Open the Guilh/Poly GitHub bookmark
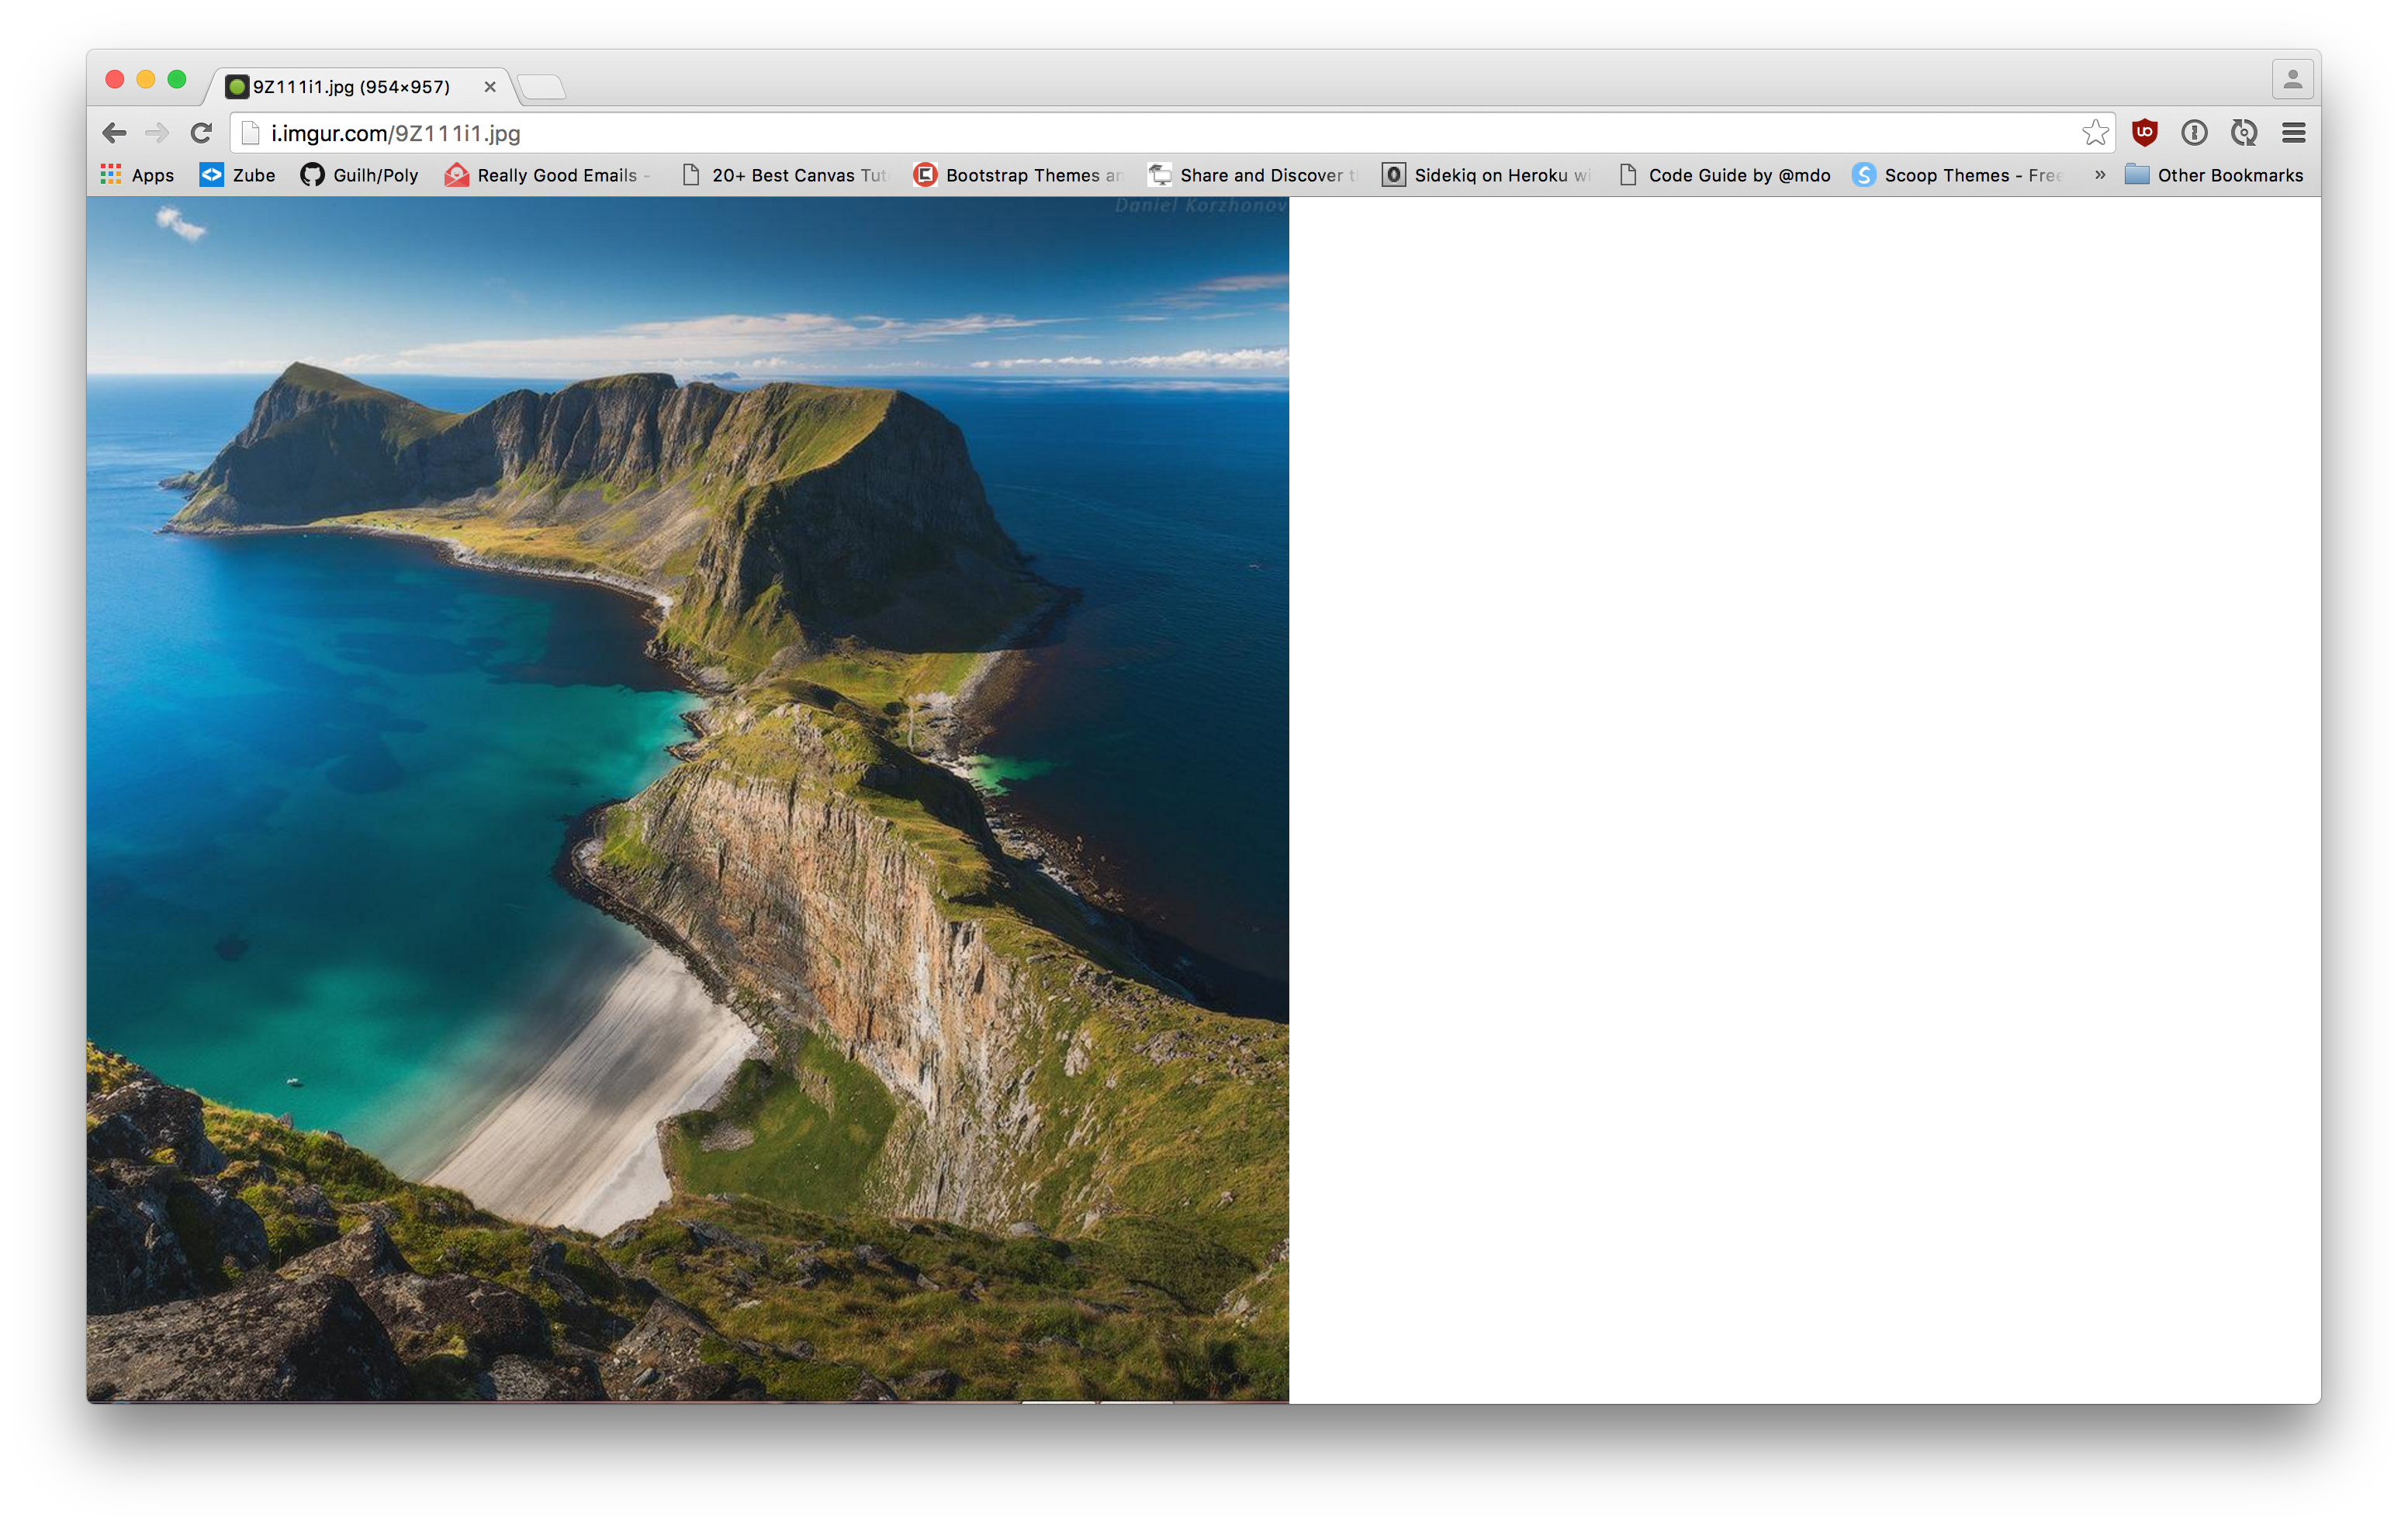 coord(359,175)
